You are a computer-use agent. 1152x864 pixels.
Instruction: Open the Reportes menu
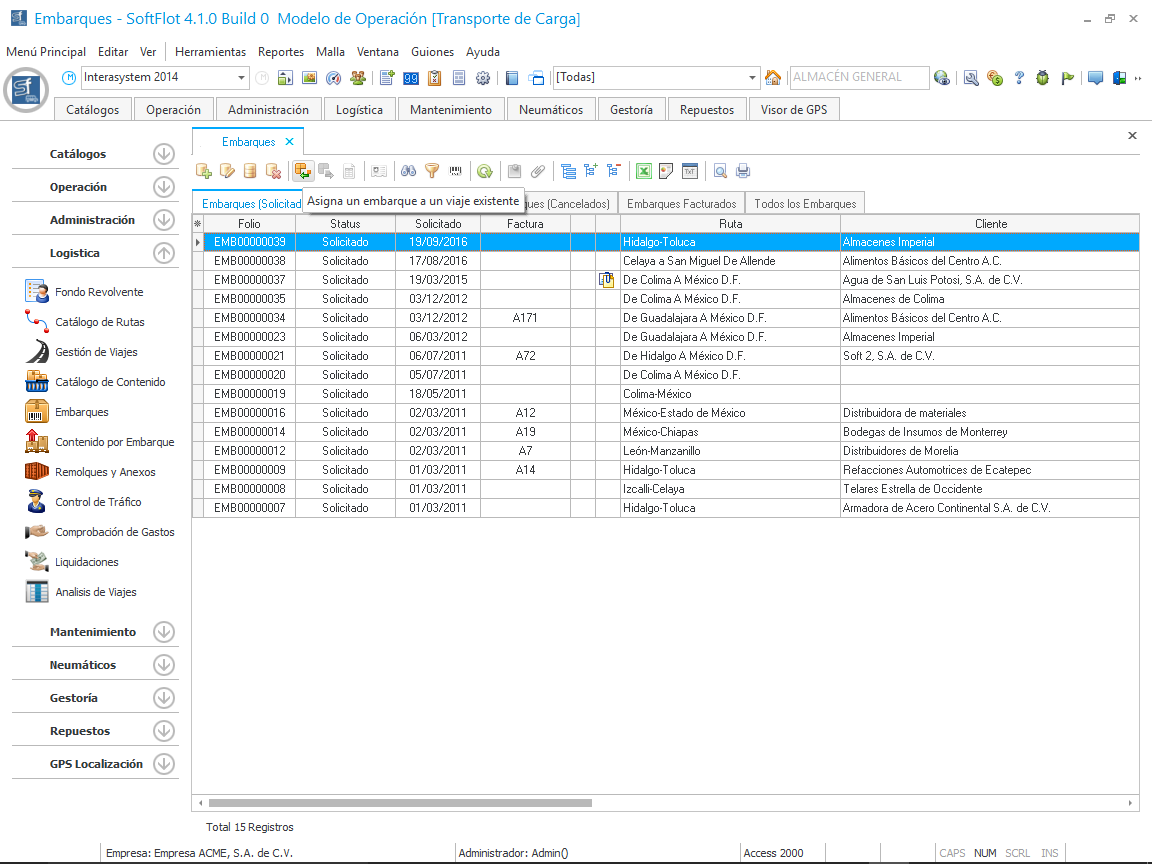point(280,52)
